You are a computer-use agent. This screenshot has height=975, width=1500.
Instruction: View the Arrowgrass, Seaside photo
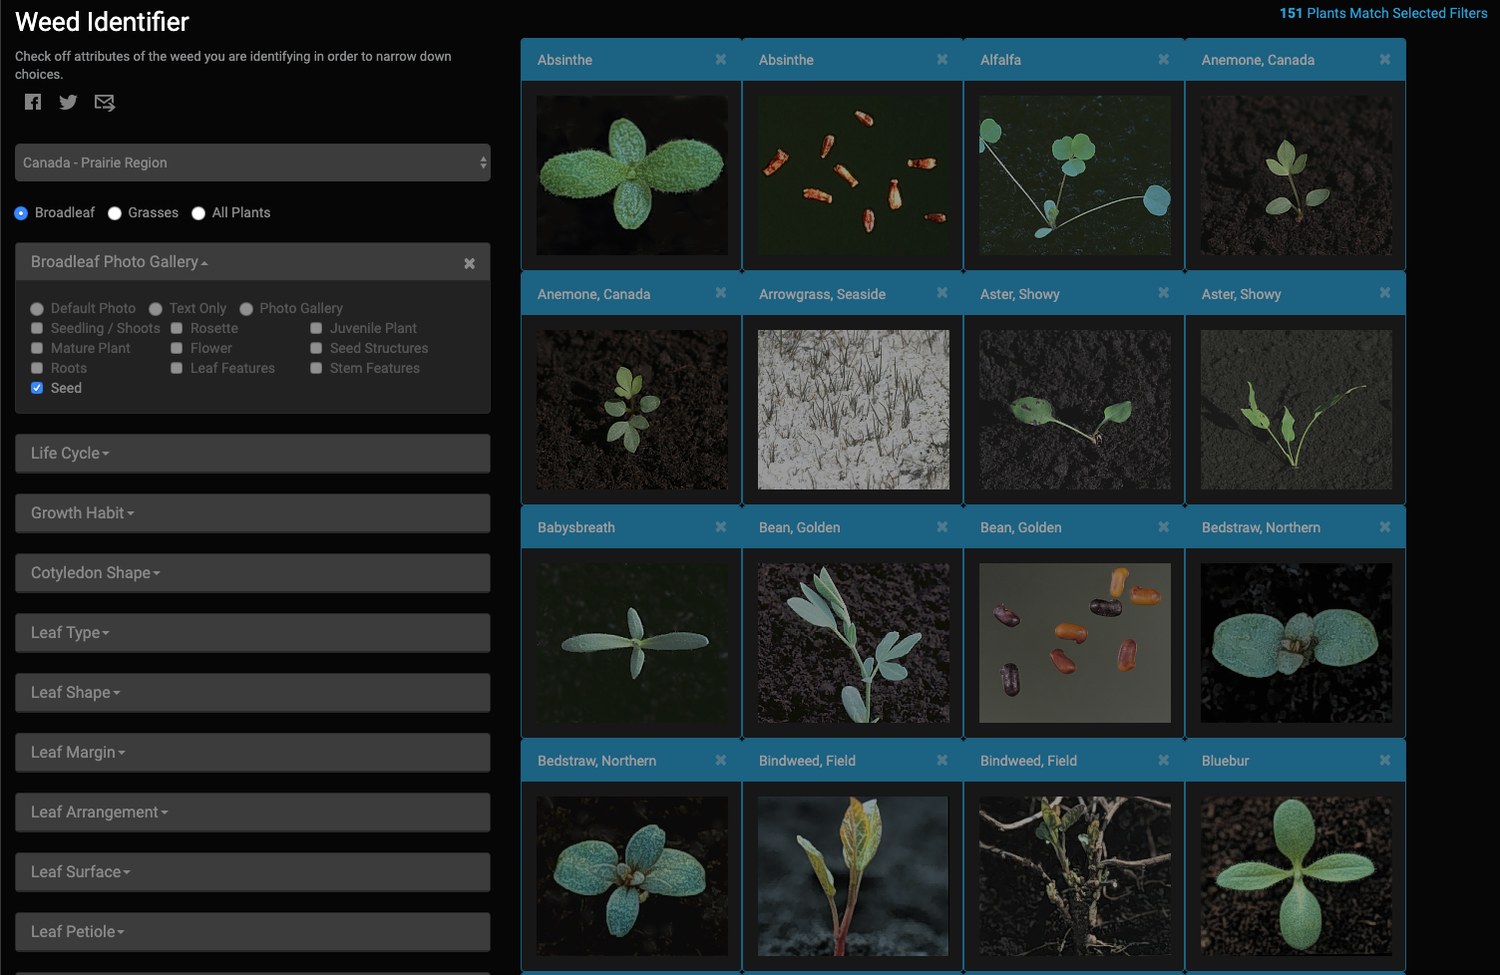(x=853, y=409)
